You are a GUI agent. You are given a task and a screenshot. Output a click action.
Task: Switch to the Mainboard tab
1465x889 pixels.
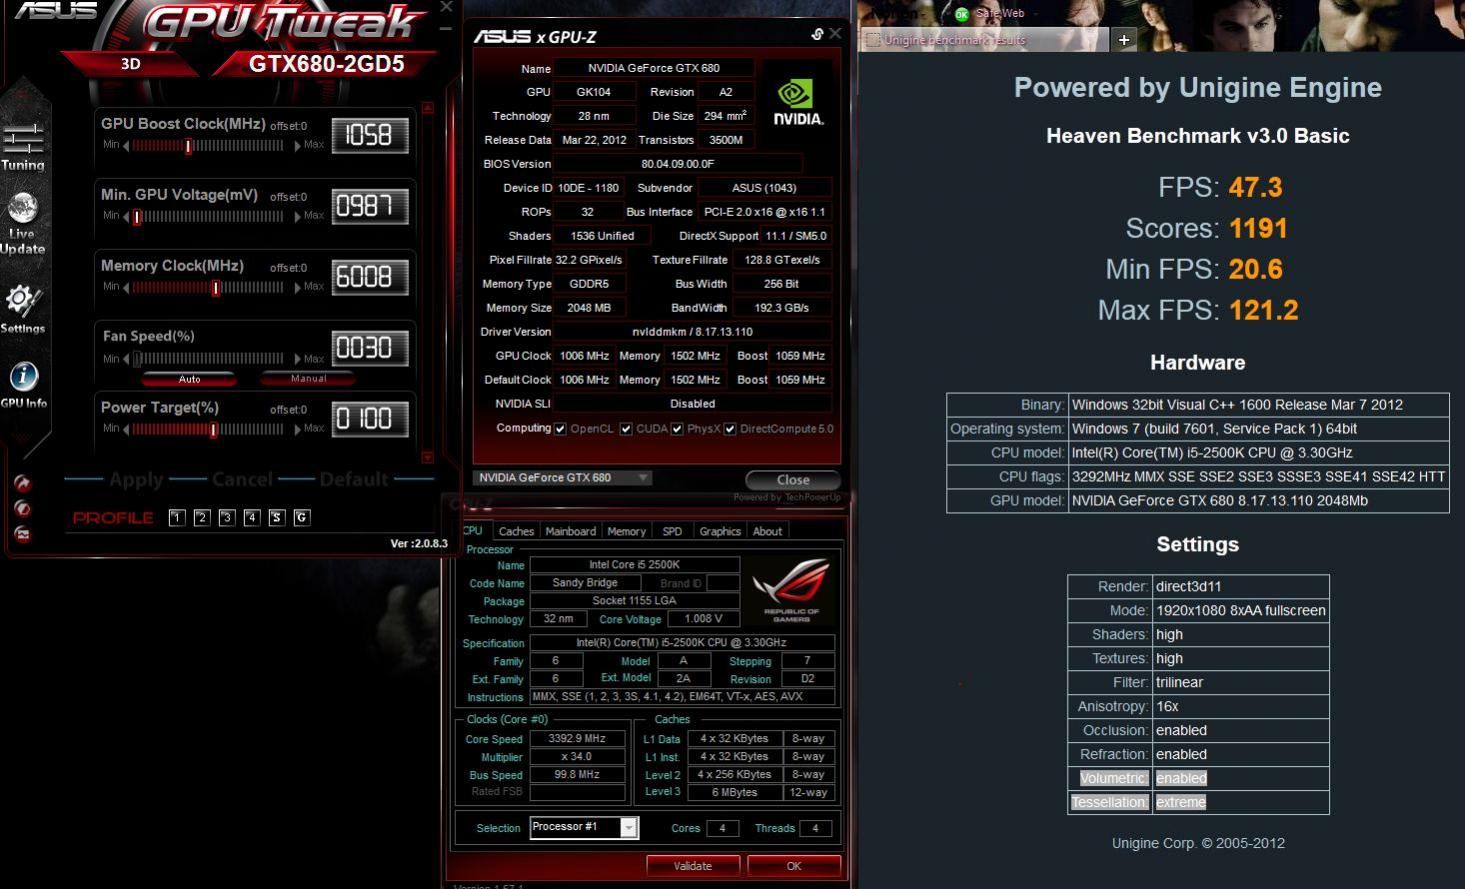[x=571, y=531]
